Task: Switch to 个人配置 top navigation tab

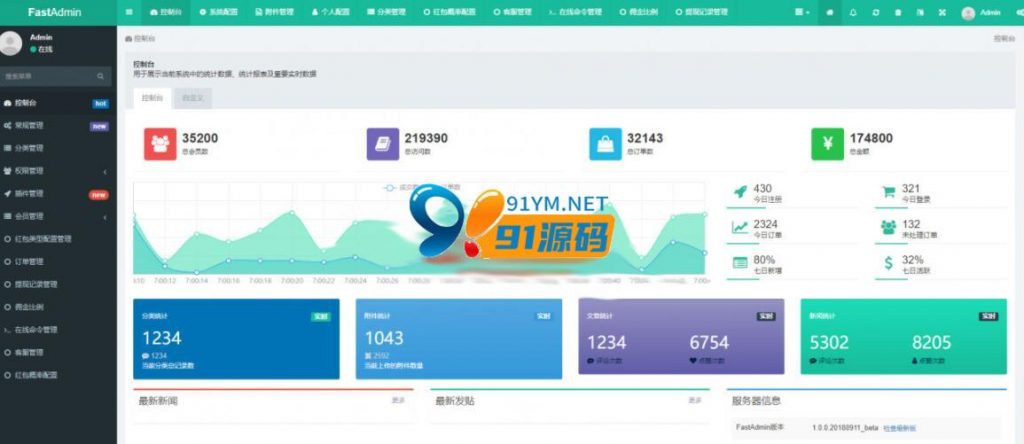Action: coord(330,12)
